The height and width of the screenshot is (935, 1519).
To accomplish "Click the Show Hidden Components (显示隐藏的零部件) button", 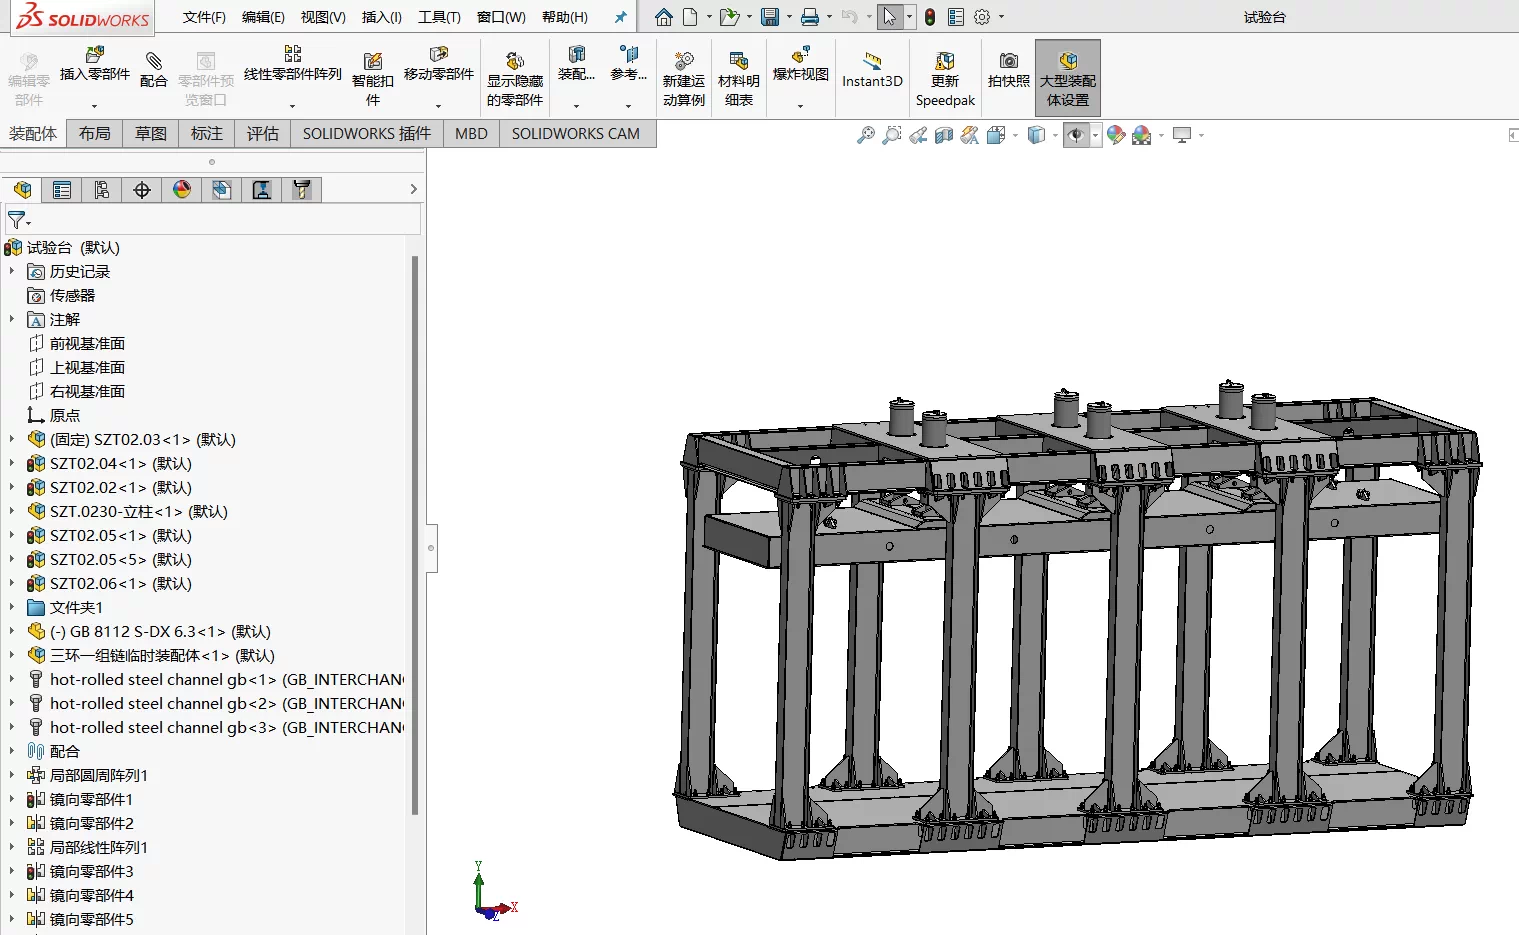I will pyautogui.click(x=515, y=79).
